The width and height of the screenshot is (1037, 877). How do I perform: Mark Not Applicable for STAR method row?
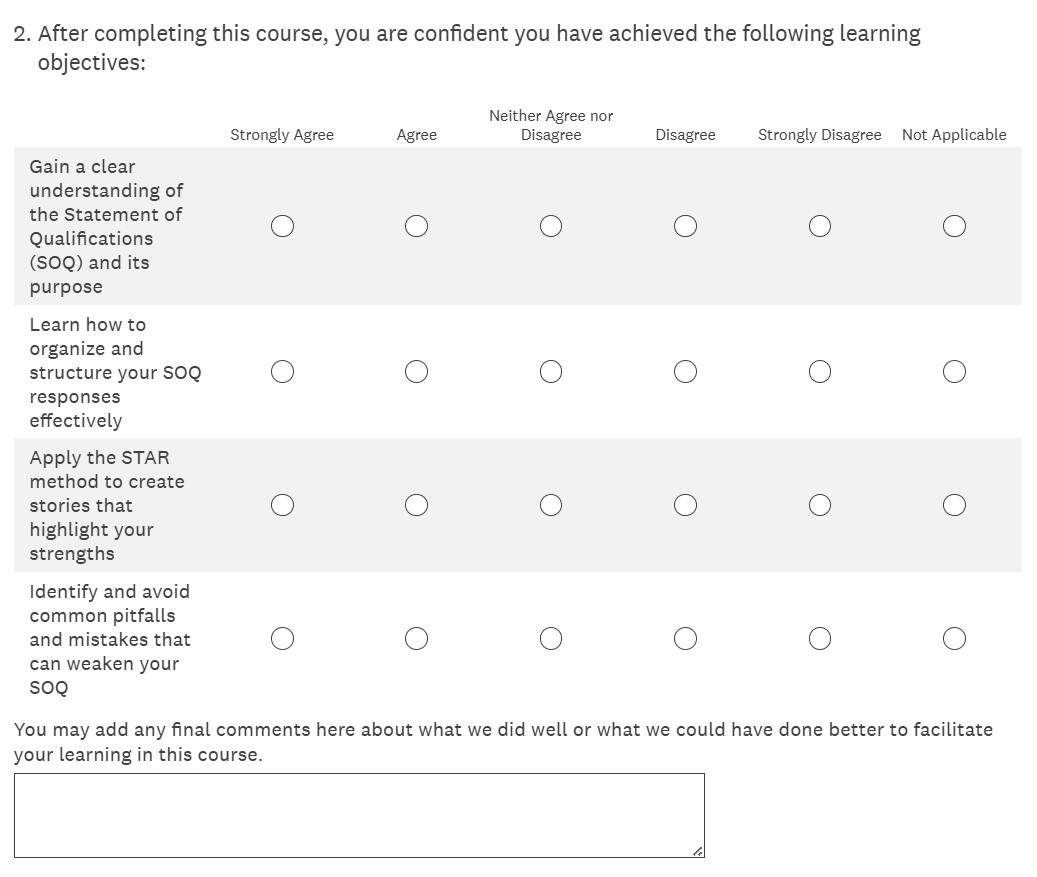coord(954,505)
